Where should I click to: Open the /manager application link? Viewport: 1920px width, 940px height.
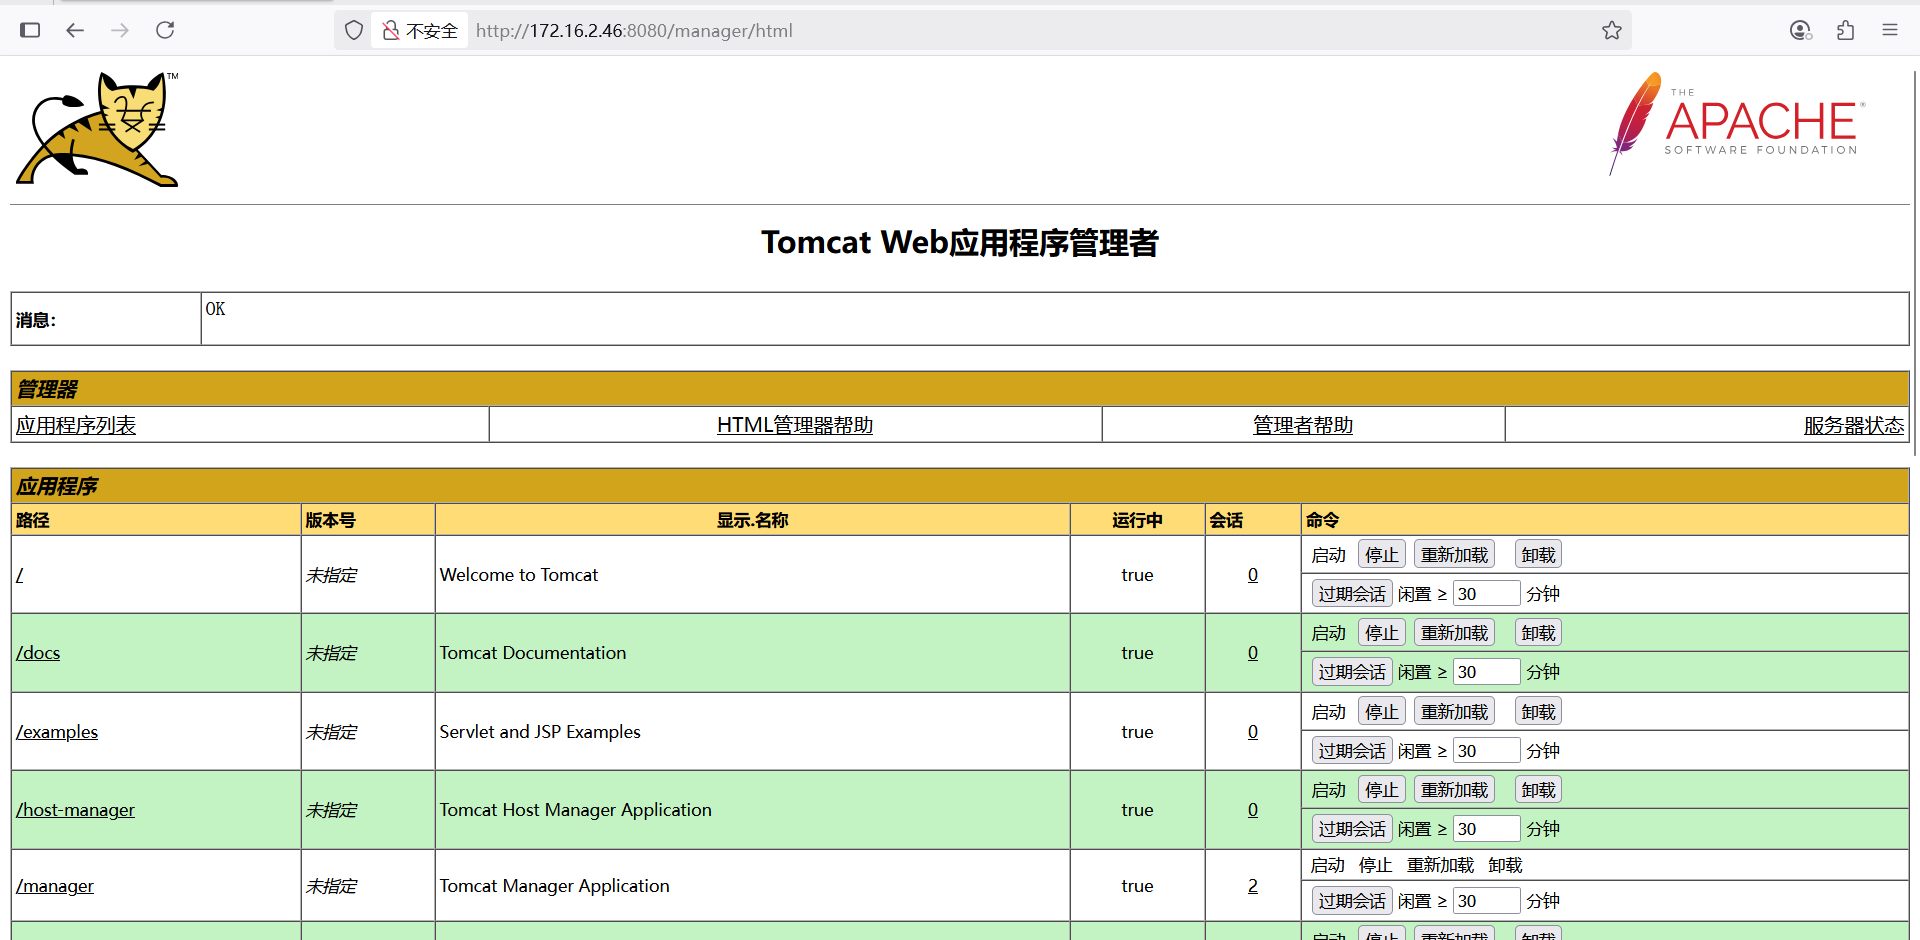click(x=55, y=886)
